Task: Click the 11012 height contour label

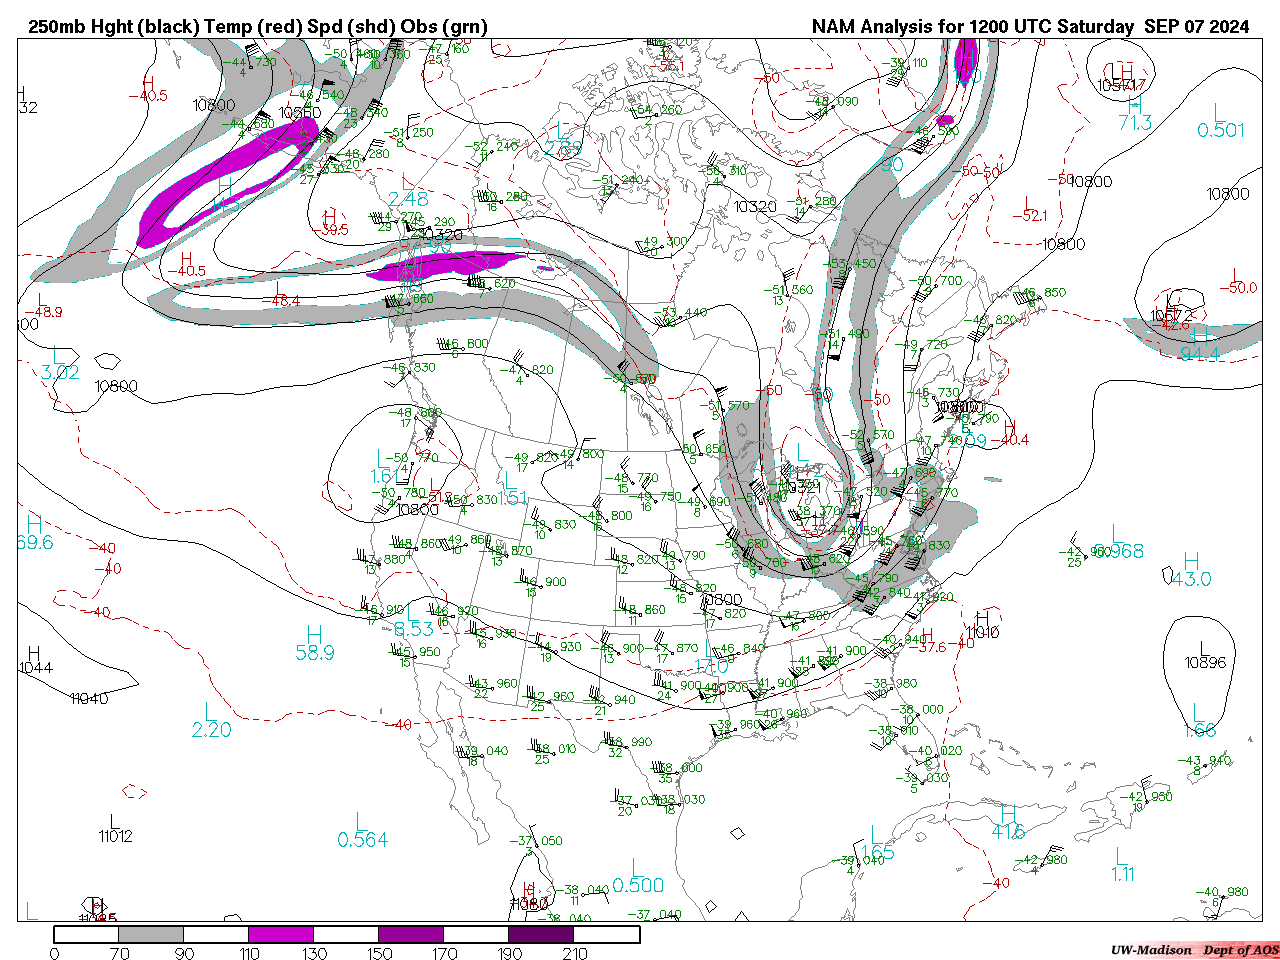Action: pos(115,836)
